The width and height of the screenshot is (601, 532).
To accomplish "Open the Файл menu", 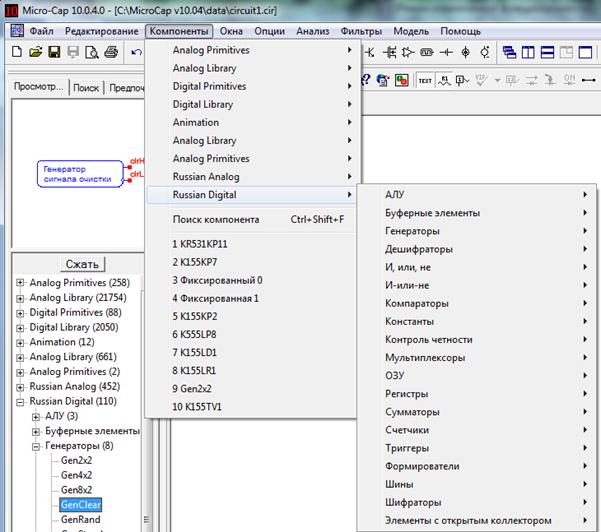I will point(41,31).
